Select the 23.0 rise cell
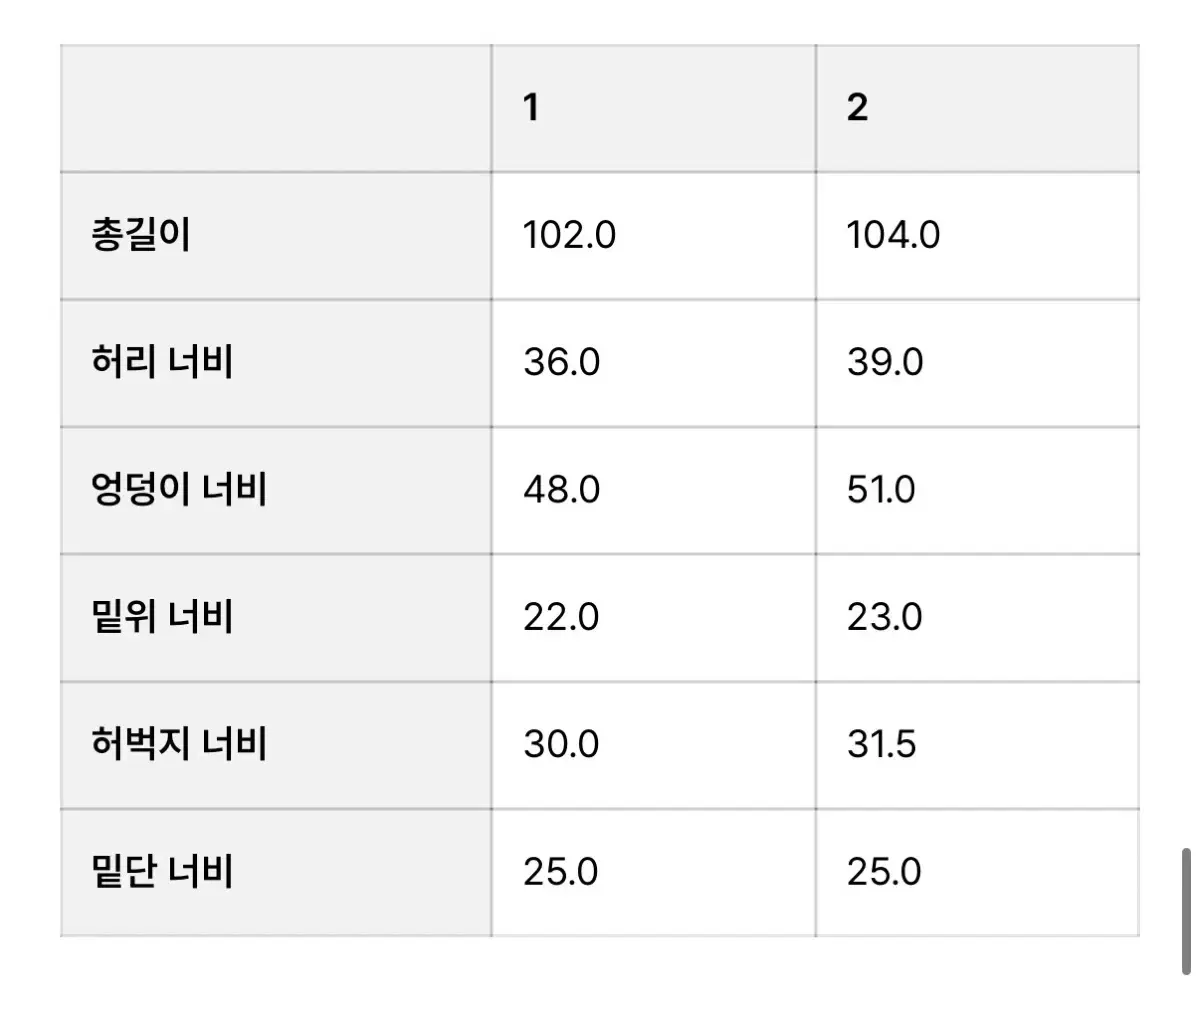Screen dimensions: 1200x1018 coord(977,618)
